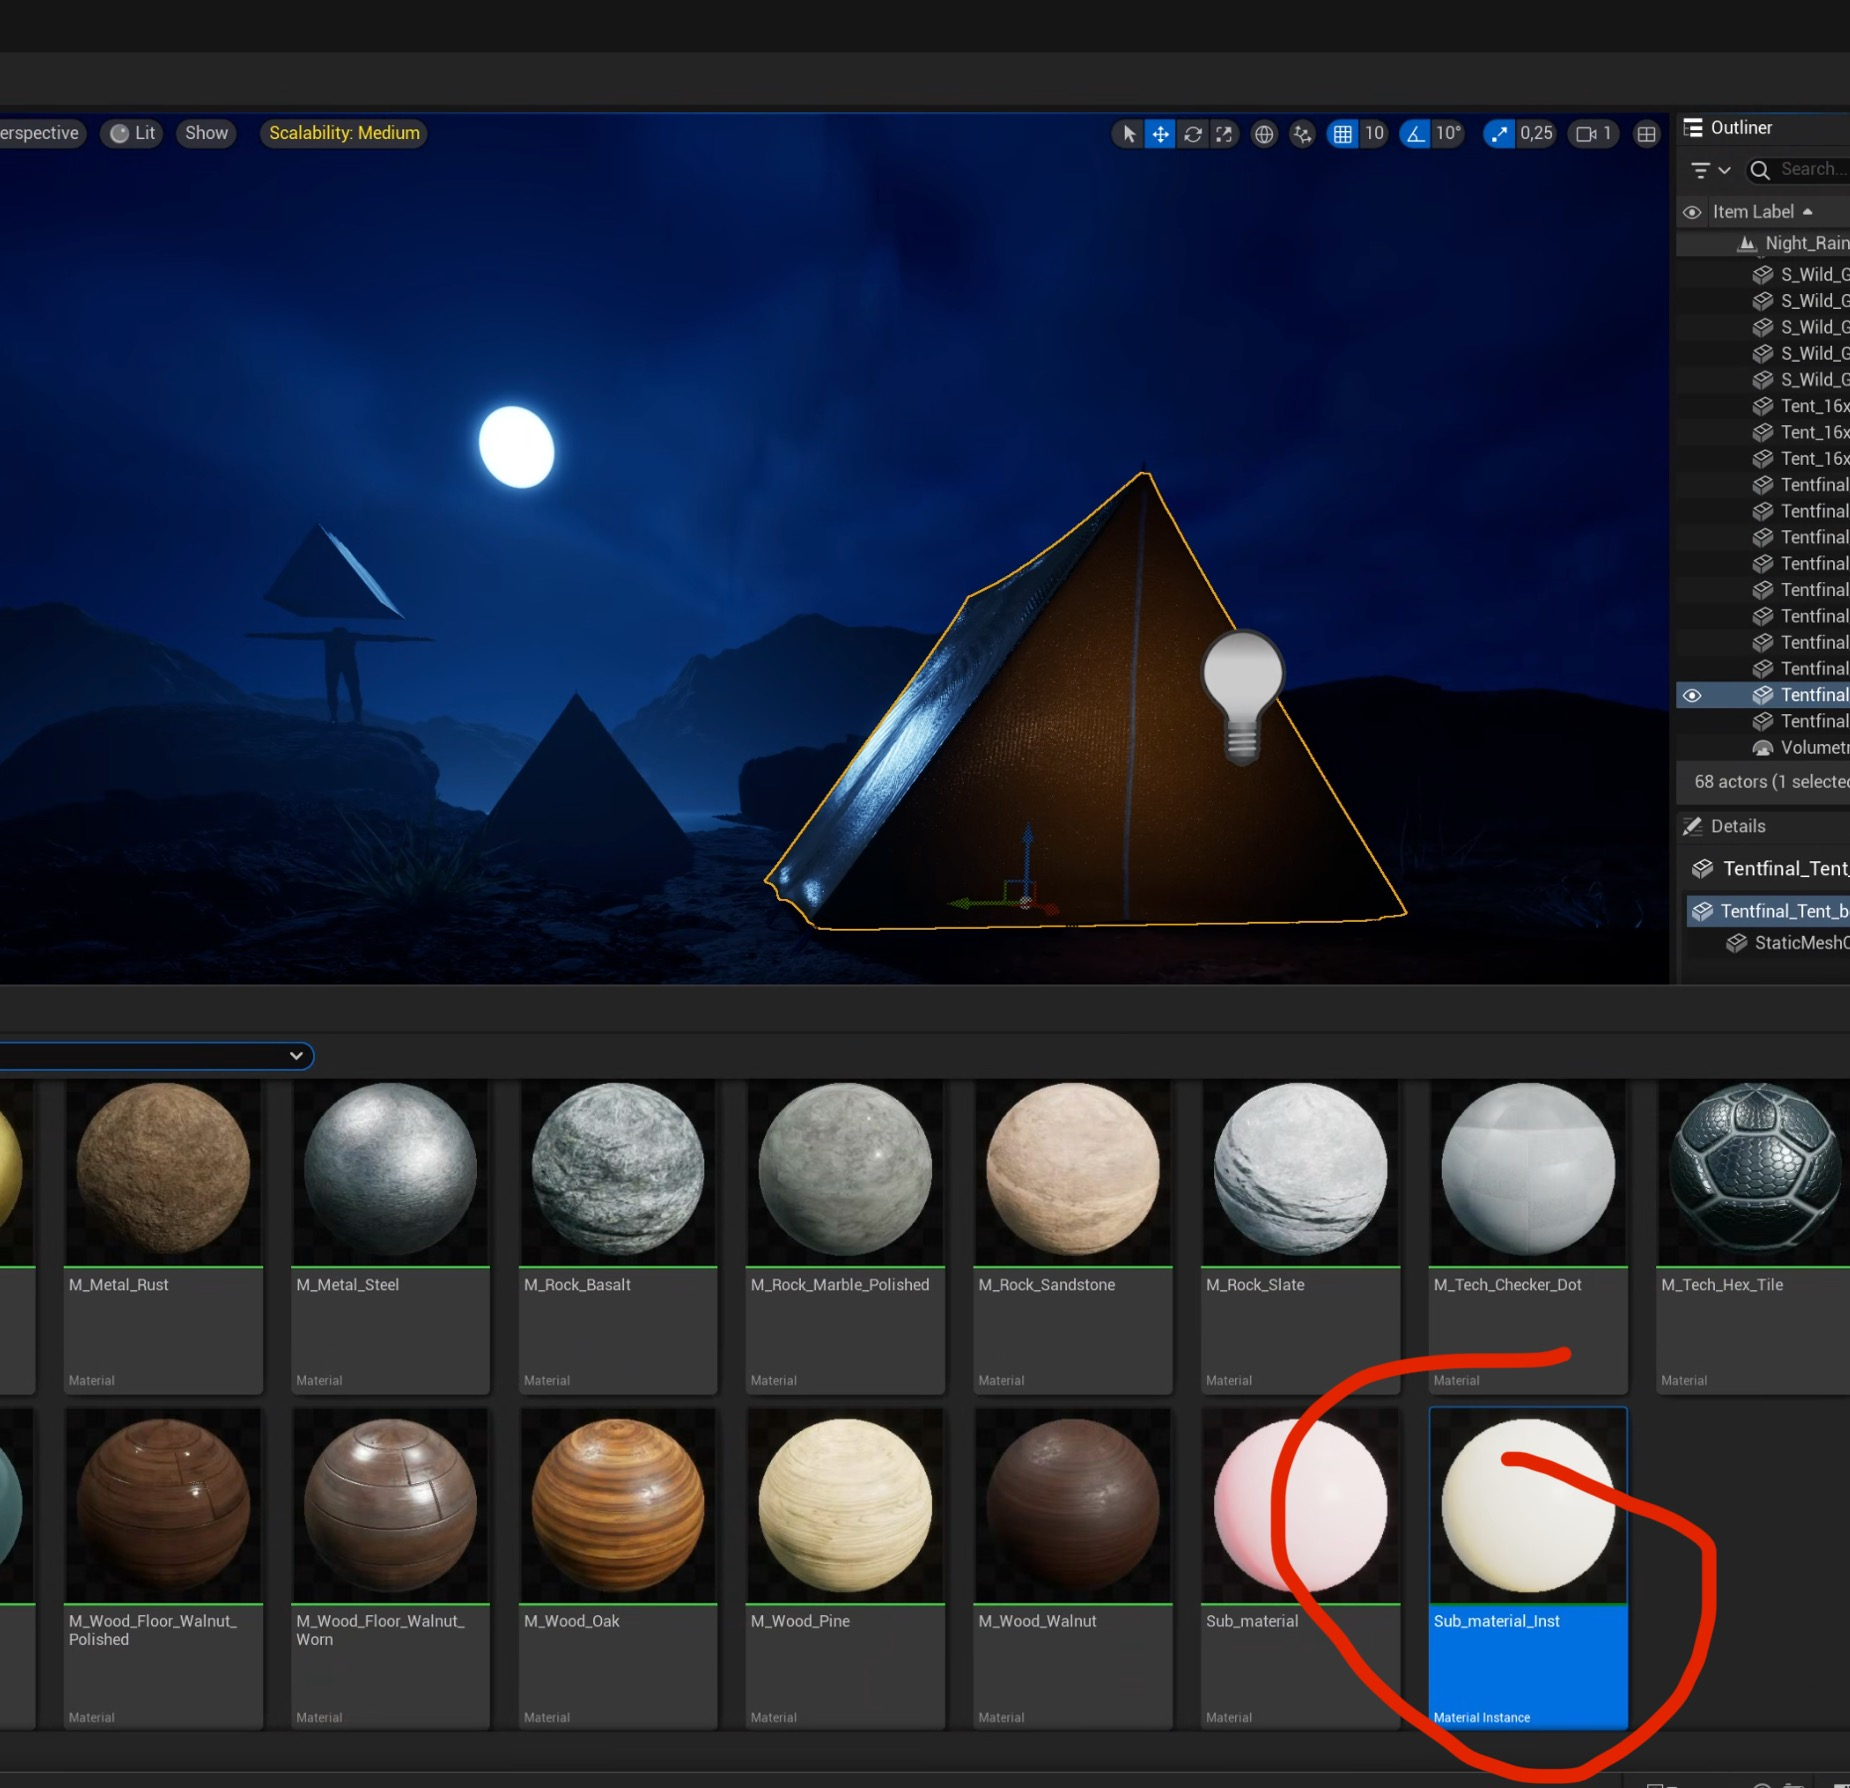Sort by the Item Label column header
Viewport: 1850px width, 1788px height.
pos(1762,212)
